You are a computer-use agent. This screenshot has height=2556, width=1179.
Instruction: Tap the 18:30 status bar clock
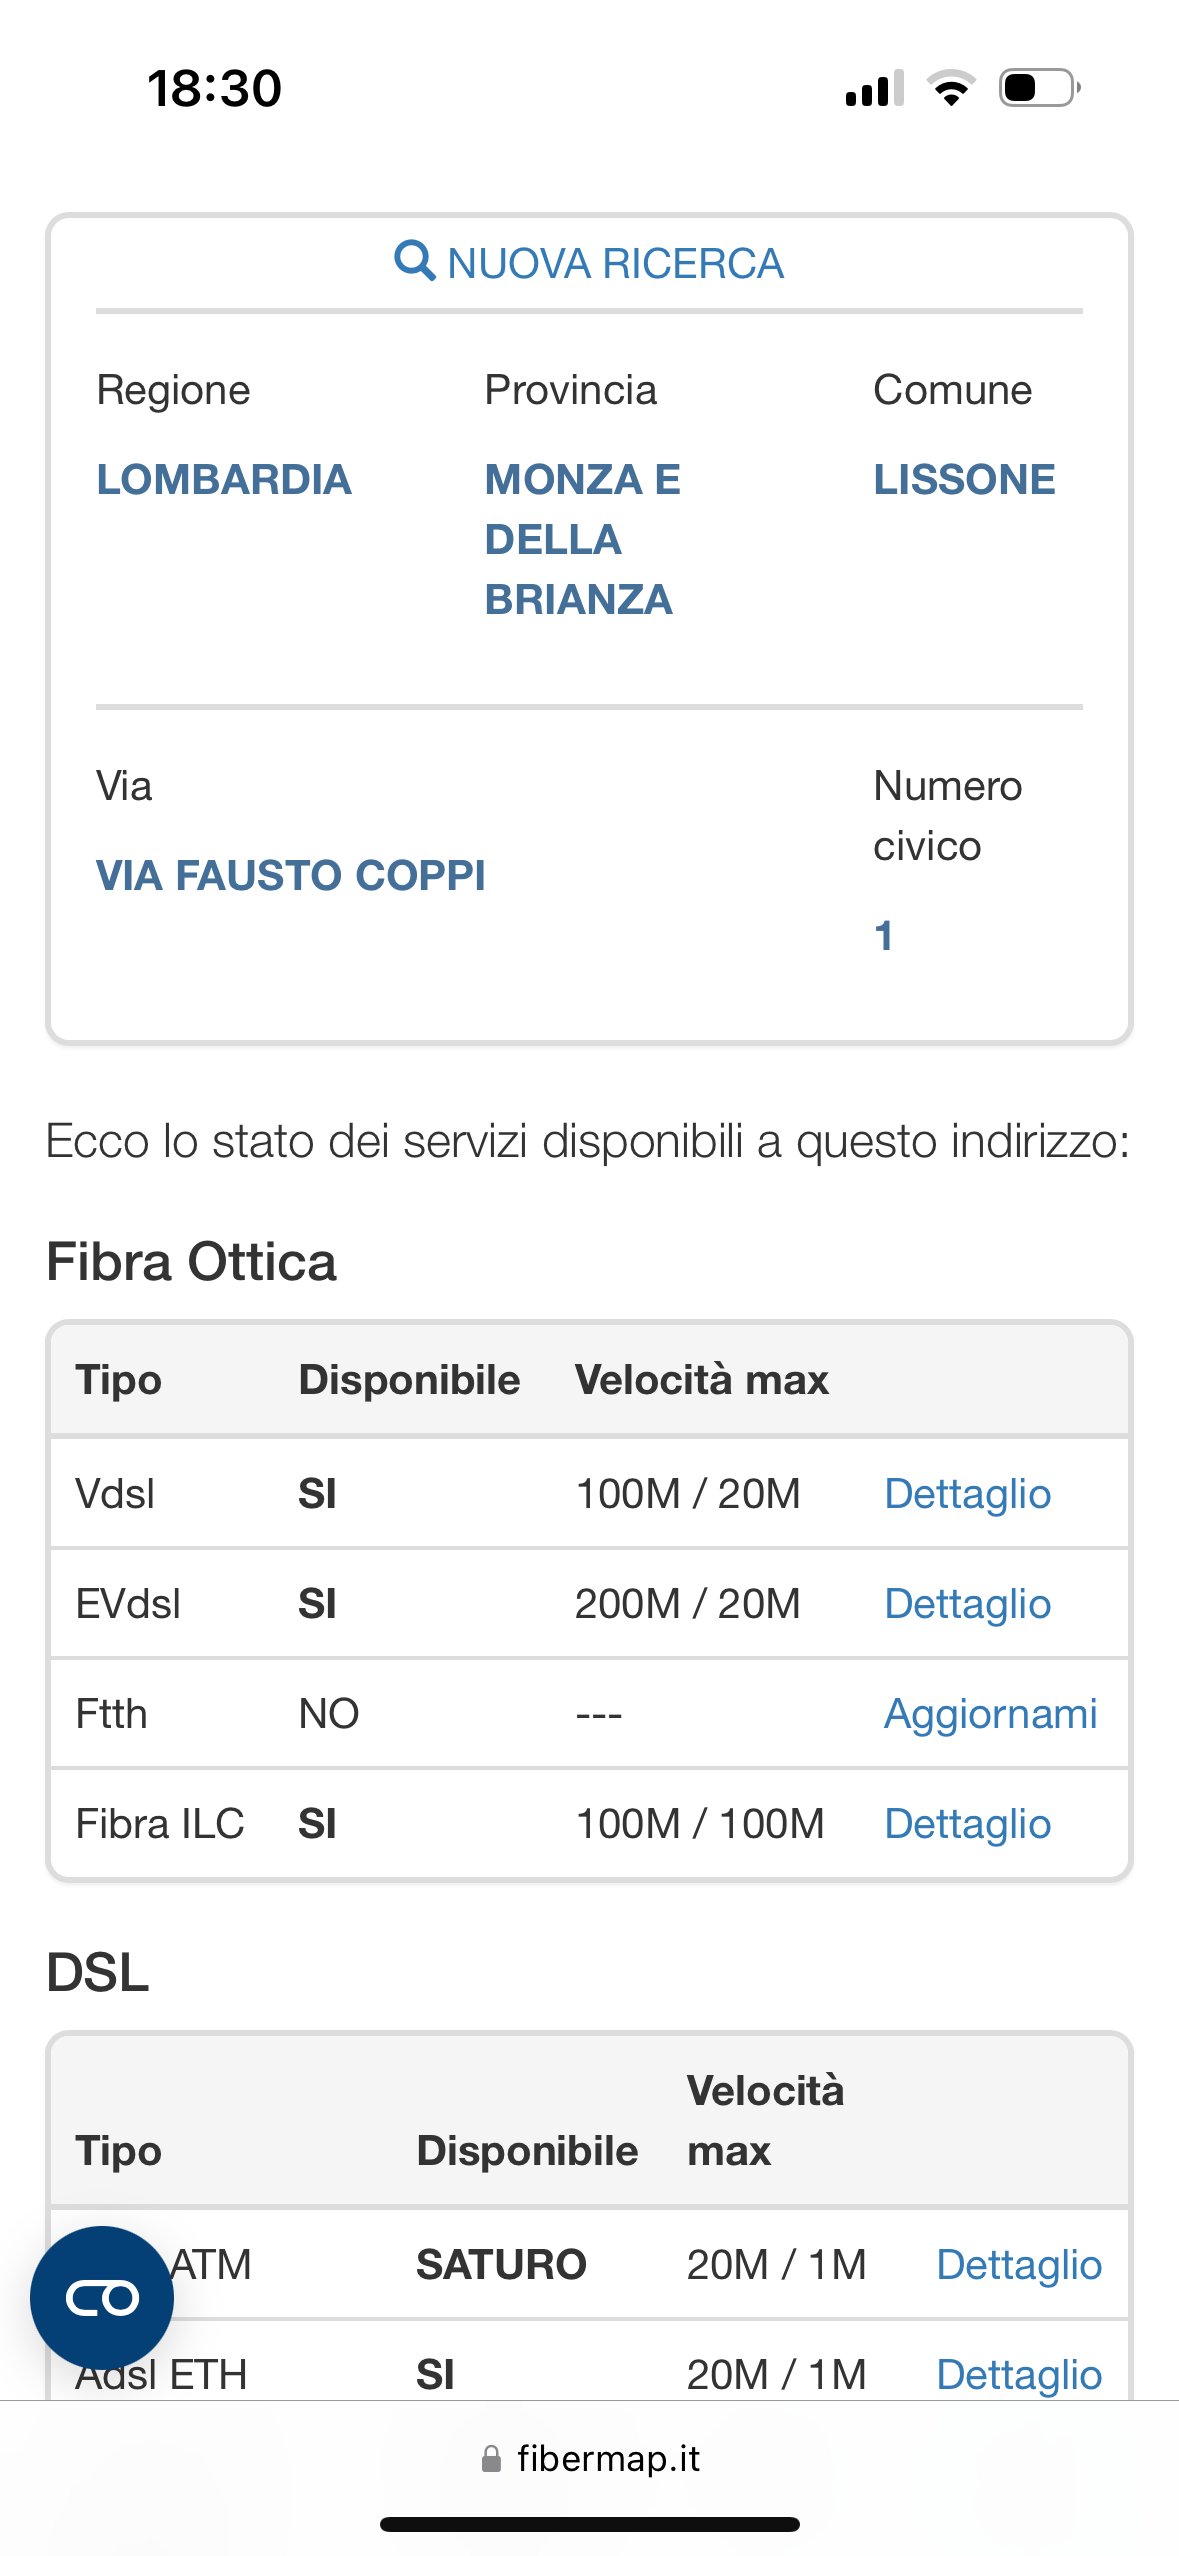(x=214, y=88)
